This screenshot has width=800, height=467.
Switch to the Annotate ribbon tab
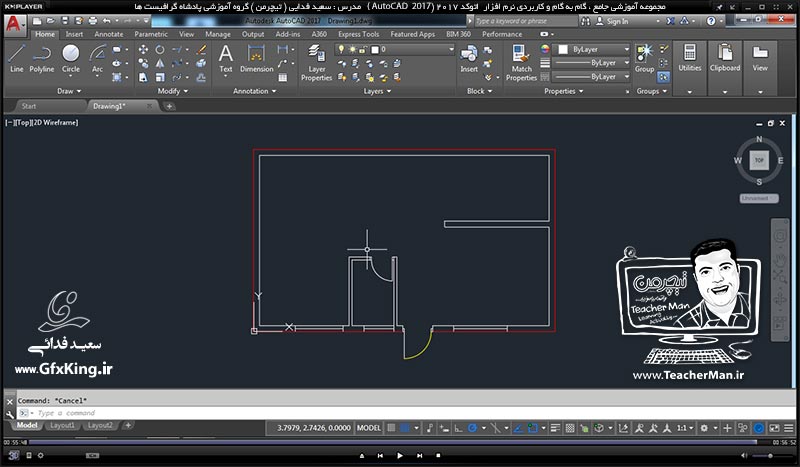[x=109, y=34]
